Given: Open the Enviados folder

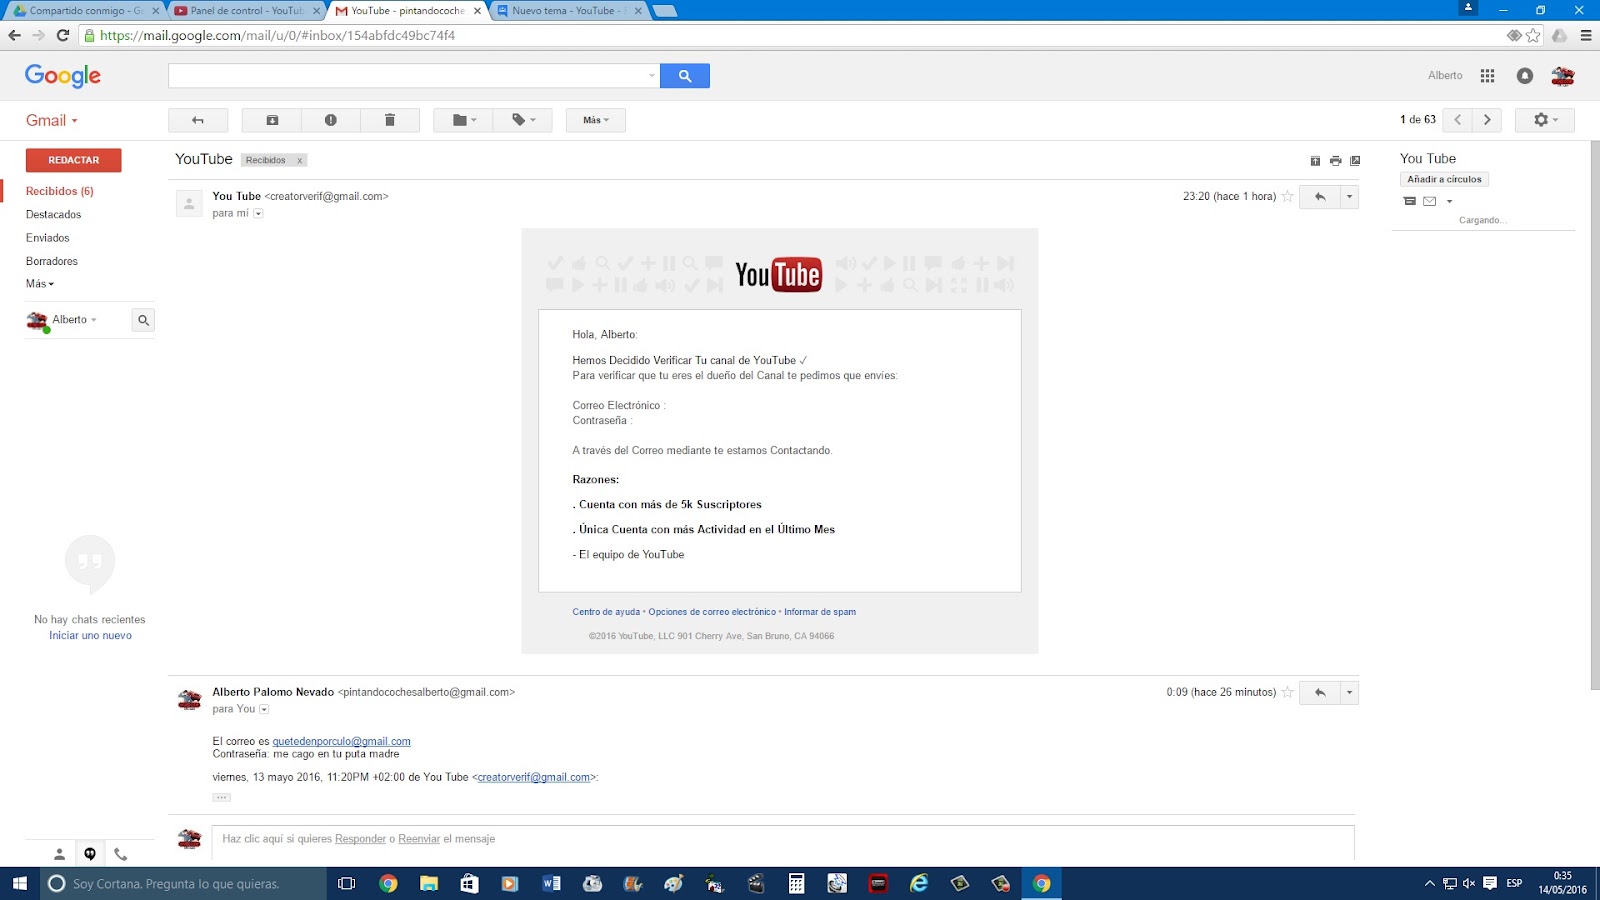Looking at the screenshot, I should click(x=48, y=238).
